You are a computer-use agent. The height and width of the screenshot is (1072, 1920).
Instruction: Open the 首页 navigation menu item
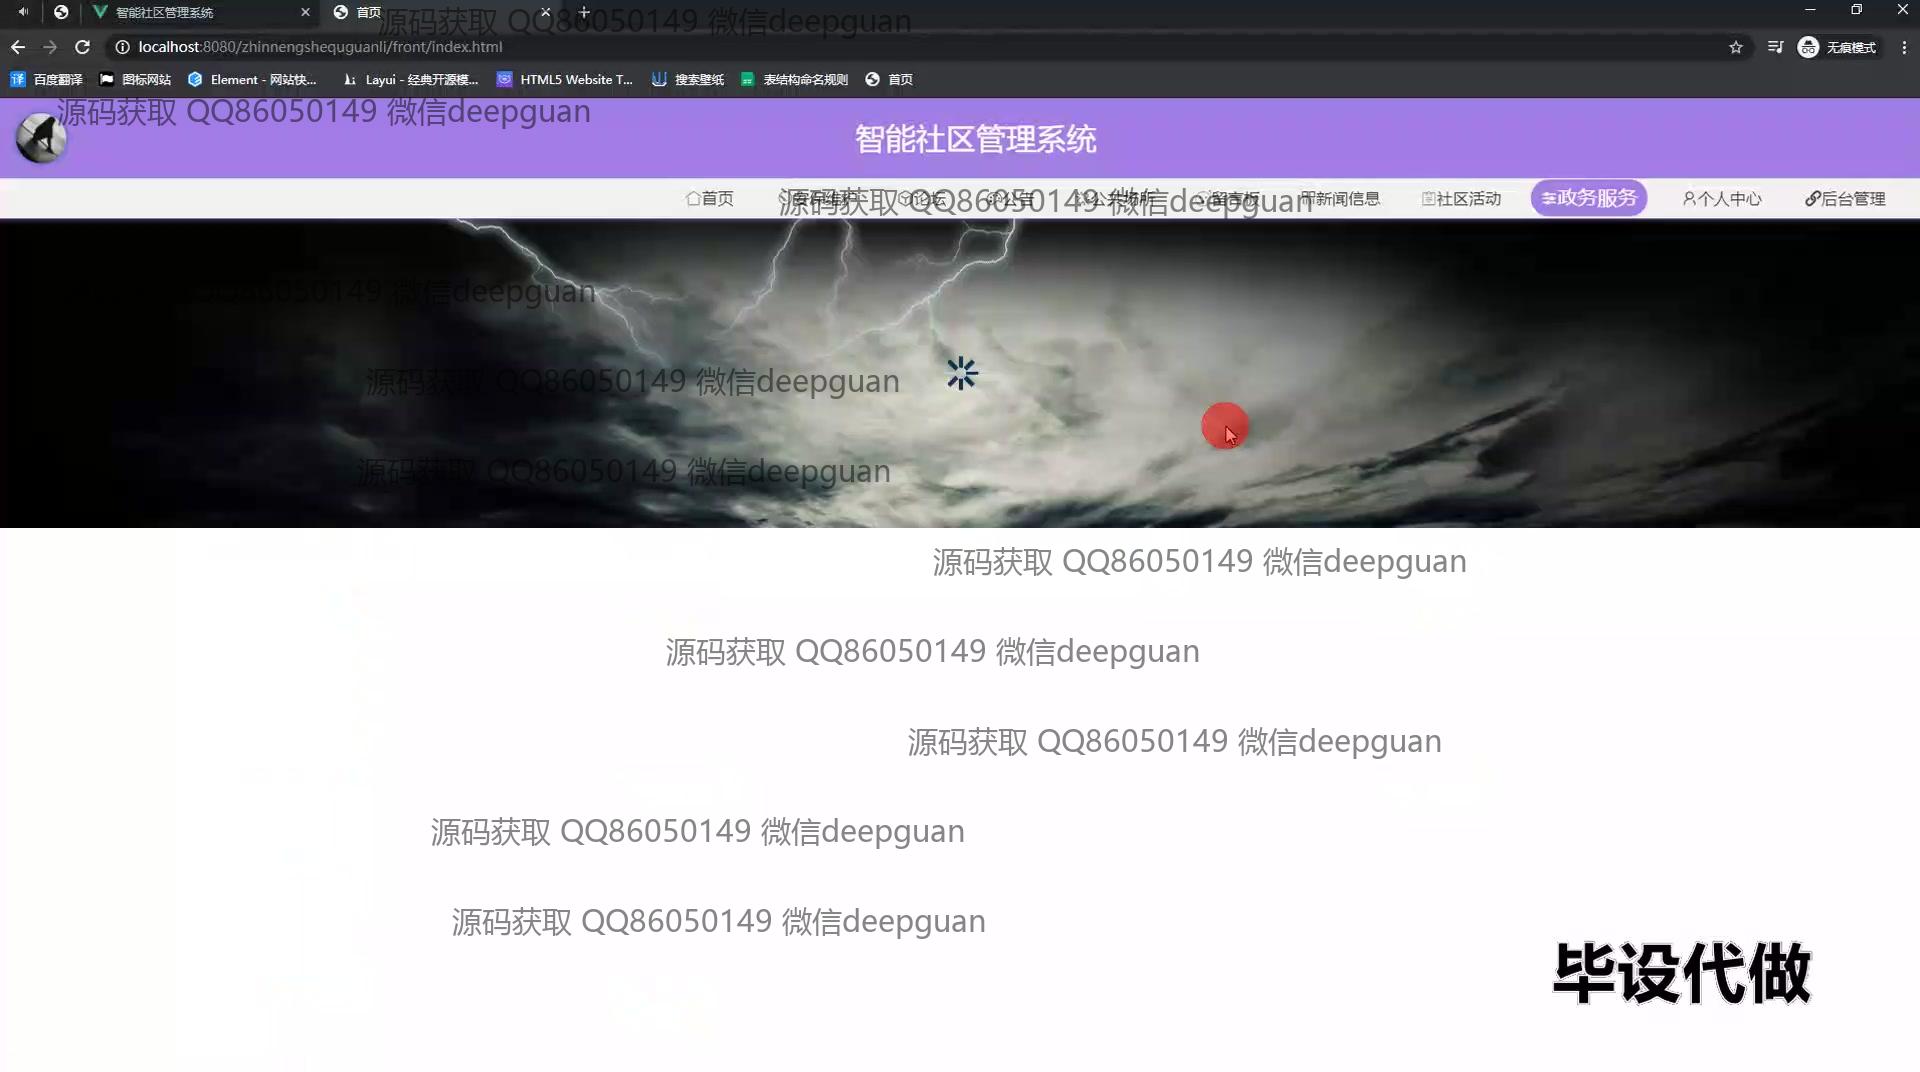pos(710,199)
